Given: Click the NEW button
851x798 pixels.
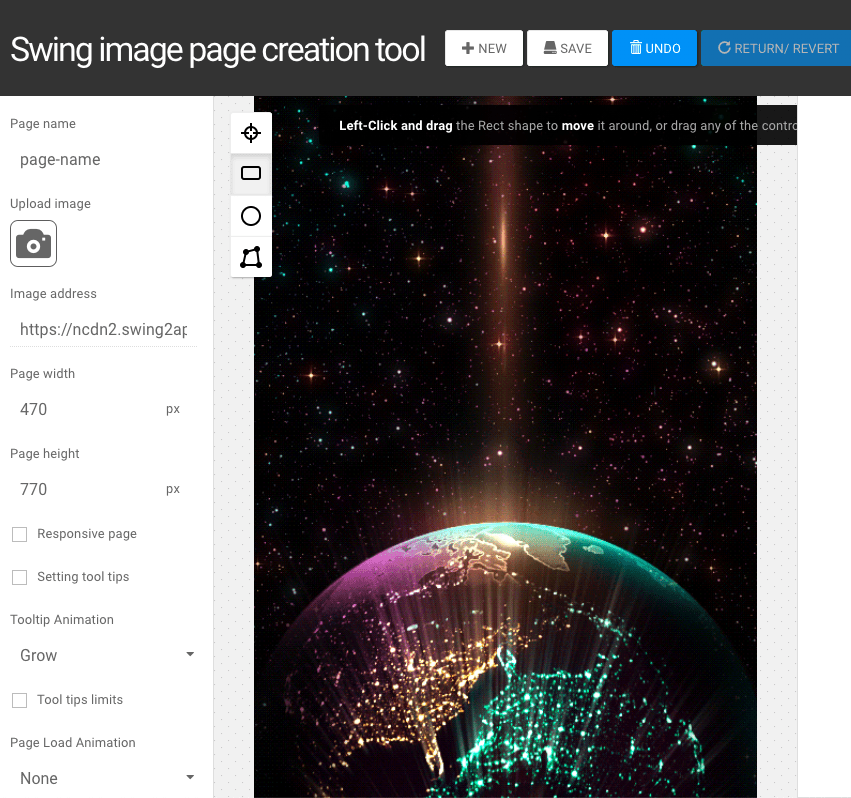Looking at the screenshot, I should pyautogui.click(x=484, y=48).
